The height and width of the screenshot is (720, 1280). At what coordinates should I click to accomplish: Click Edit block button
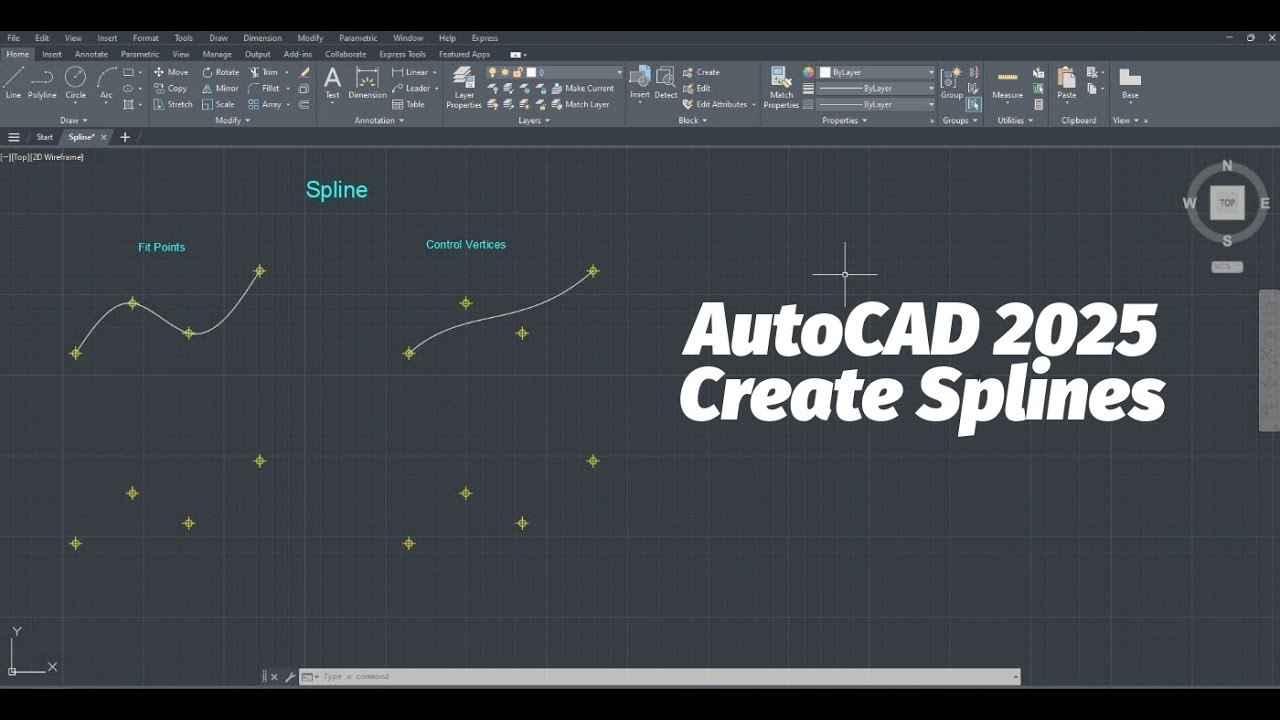(x=697, y=88)
